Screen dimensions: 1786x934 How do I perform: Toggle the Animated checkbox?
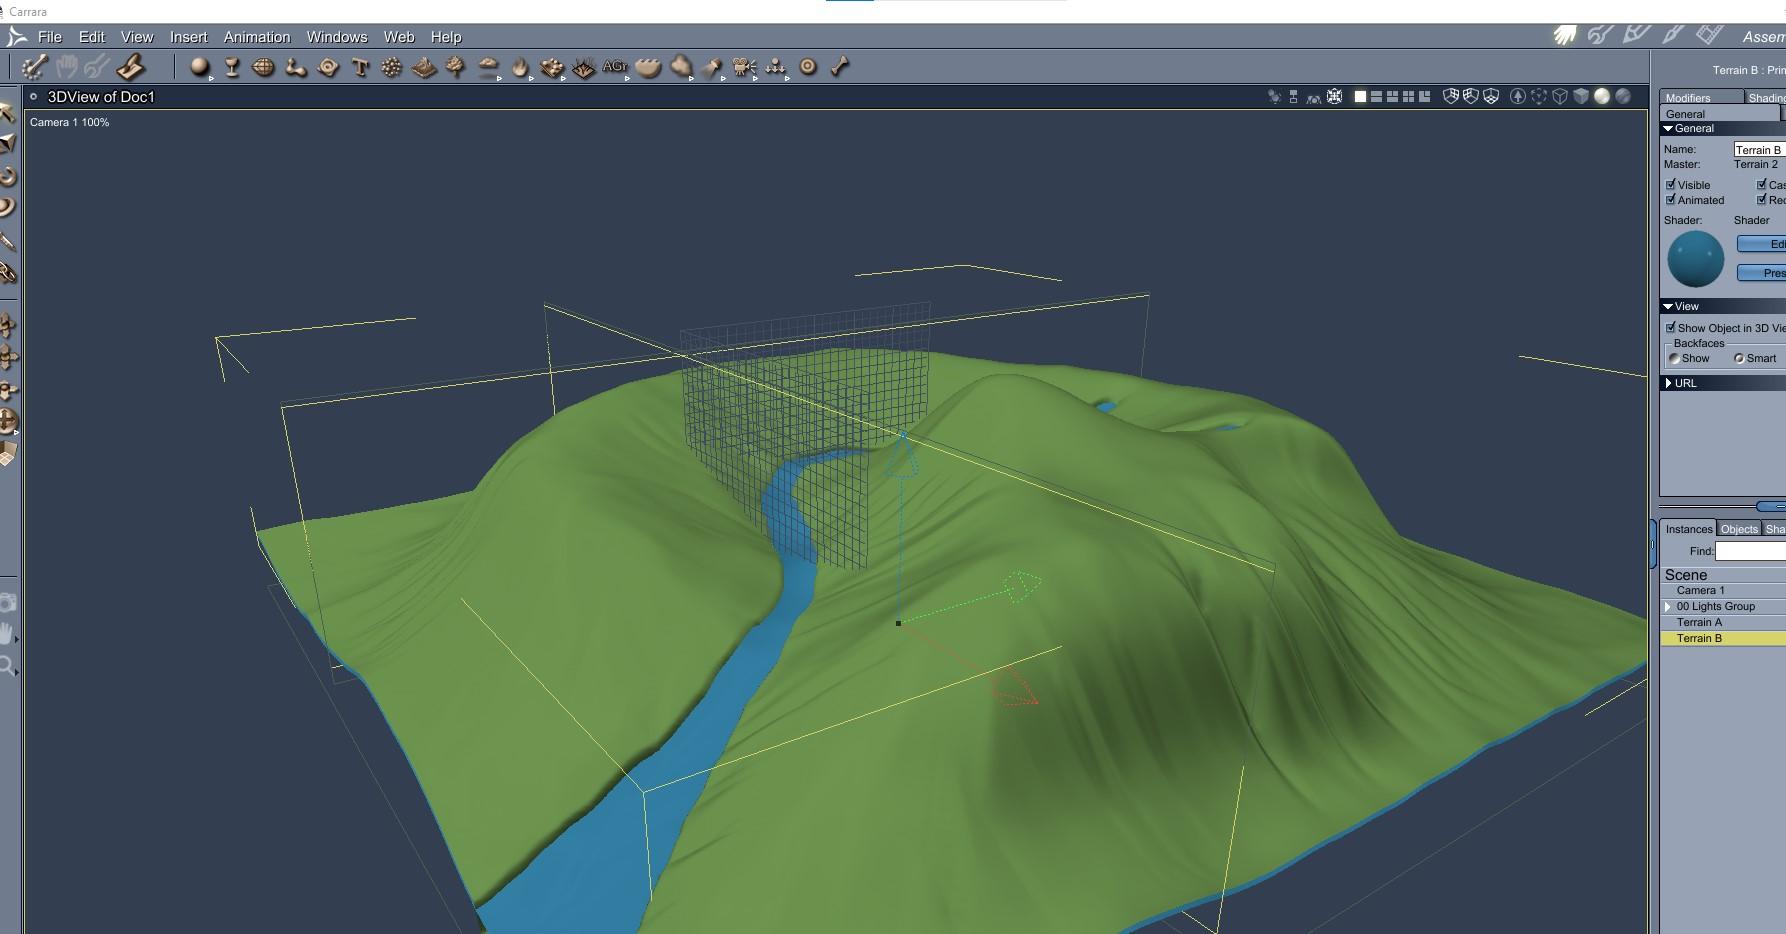1671,200
